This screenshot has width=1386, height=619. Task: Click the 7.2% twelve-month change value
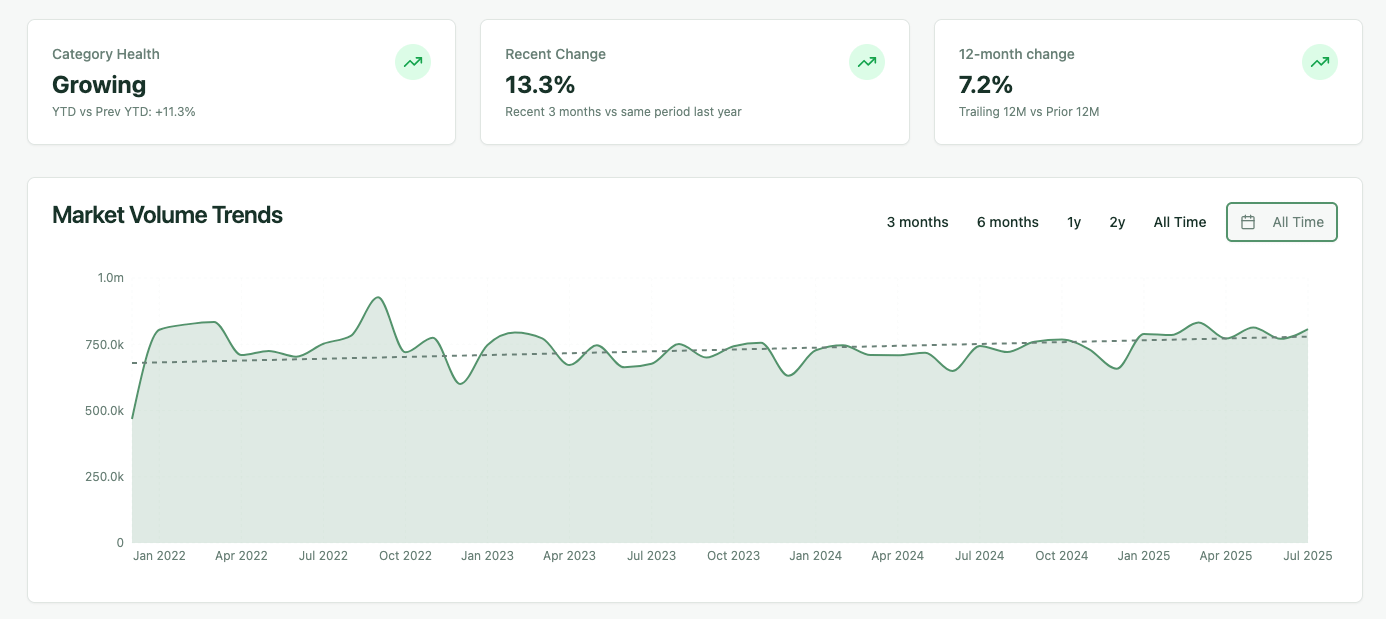[x=986, y=85]
